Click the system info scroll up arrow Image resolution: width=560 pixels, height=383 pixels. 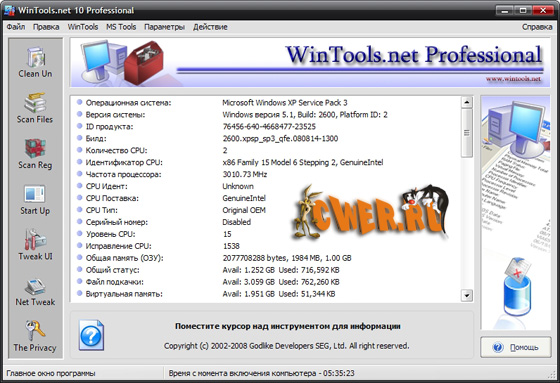[x=467, y=103]
